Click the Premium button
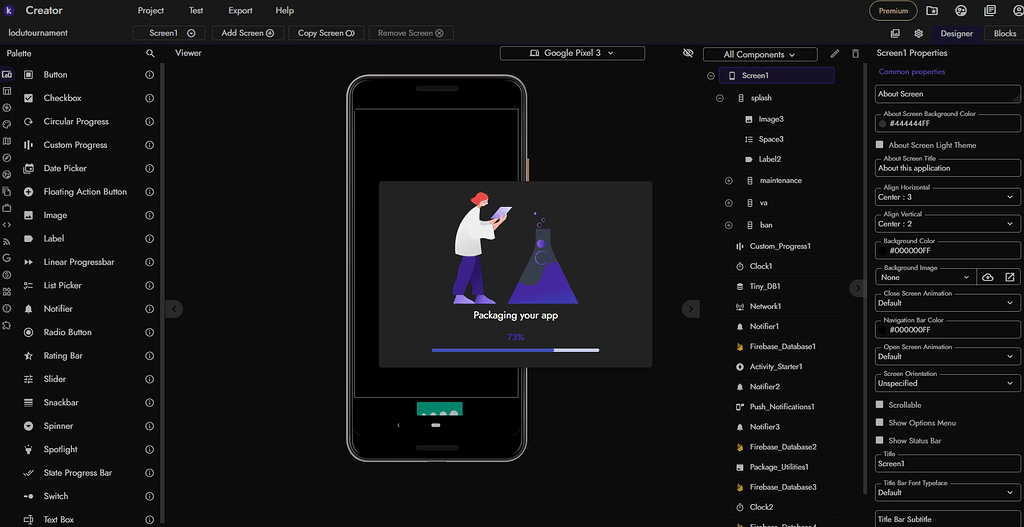 [893, 10]
